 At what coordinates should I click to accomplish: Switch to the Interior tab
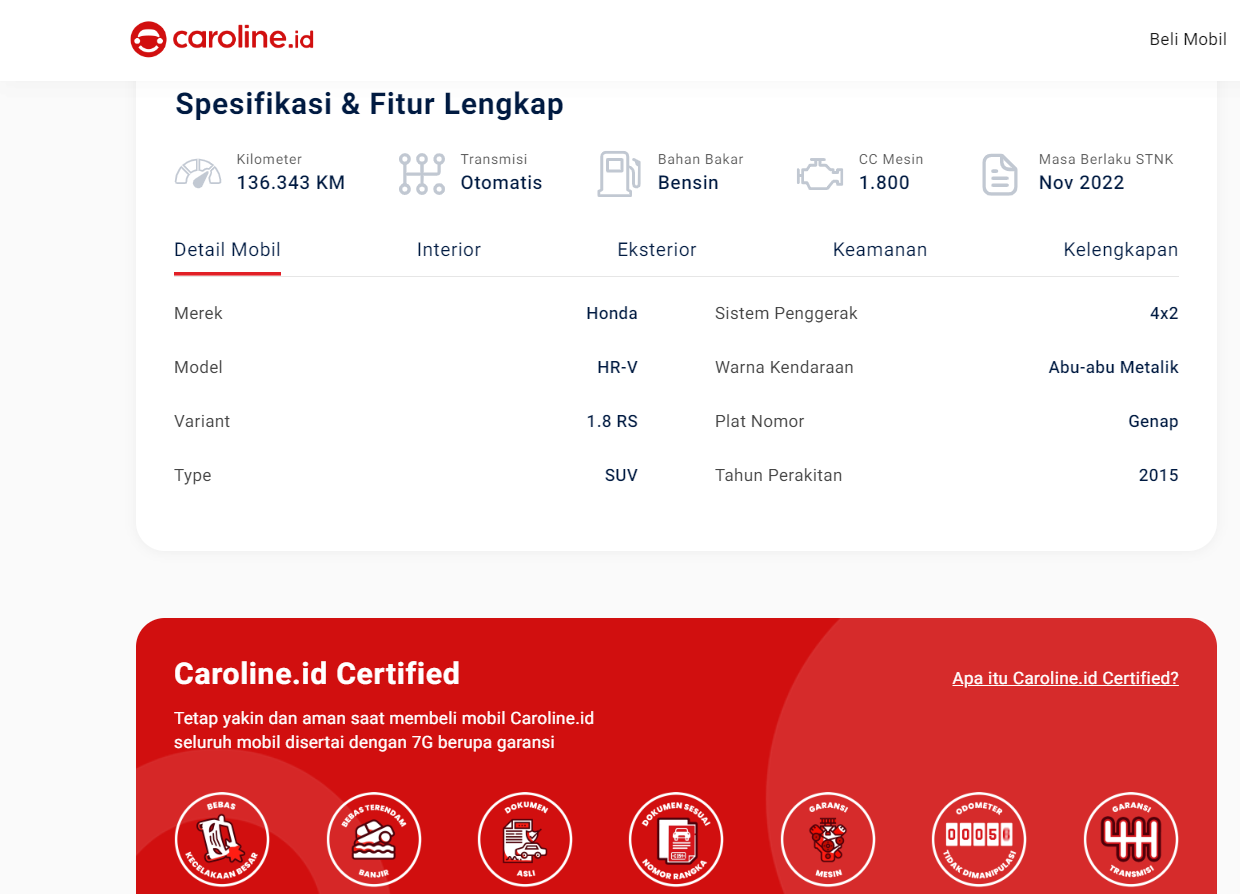click(449, 250)
